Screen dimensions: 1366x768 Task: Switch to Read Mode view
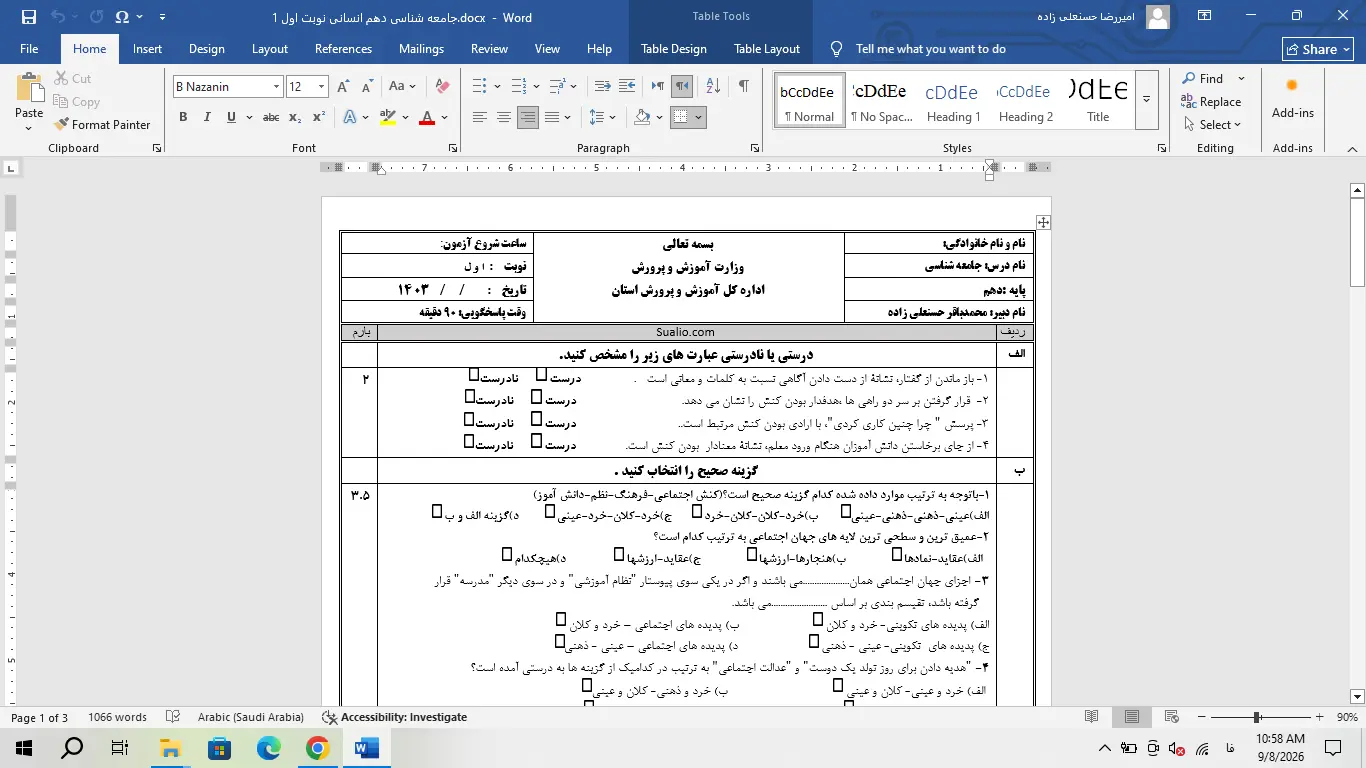[1092, 717]
